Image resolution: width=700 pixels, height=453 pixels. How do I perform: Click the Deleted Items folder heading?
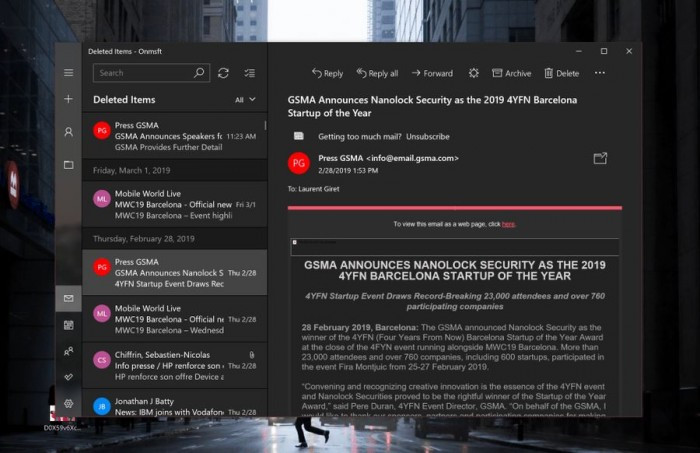[x=124, y=100]
